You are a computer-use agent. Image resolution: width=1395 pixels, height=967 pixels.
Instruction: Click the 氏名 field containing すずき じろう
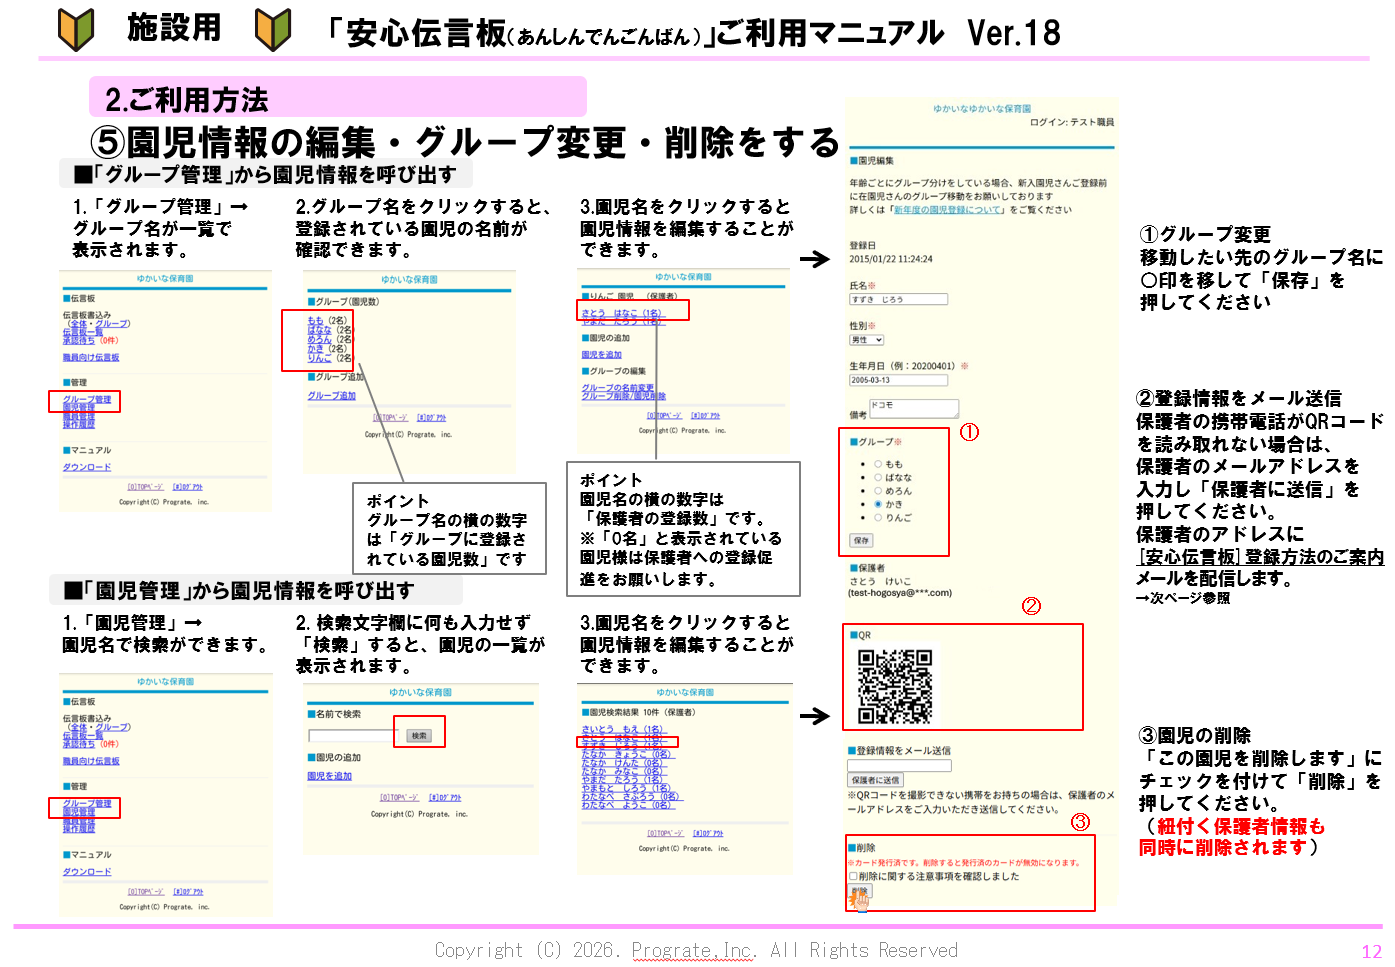pyautogui.click(x=898, y=299)
